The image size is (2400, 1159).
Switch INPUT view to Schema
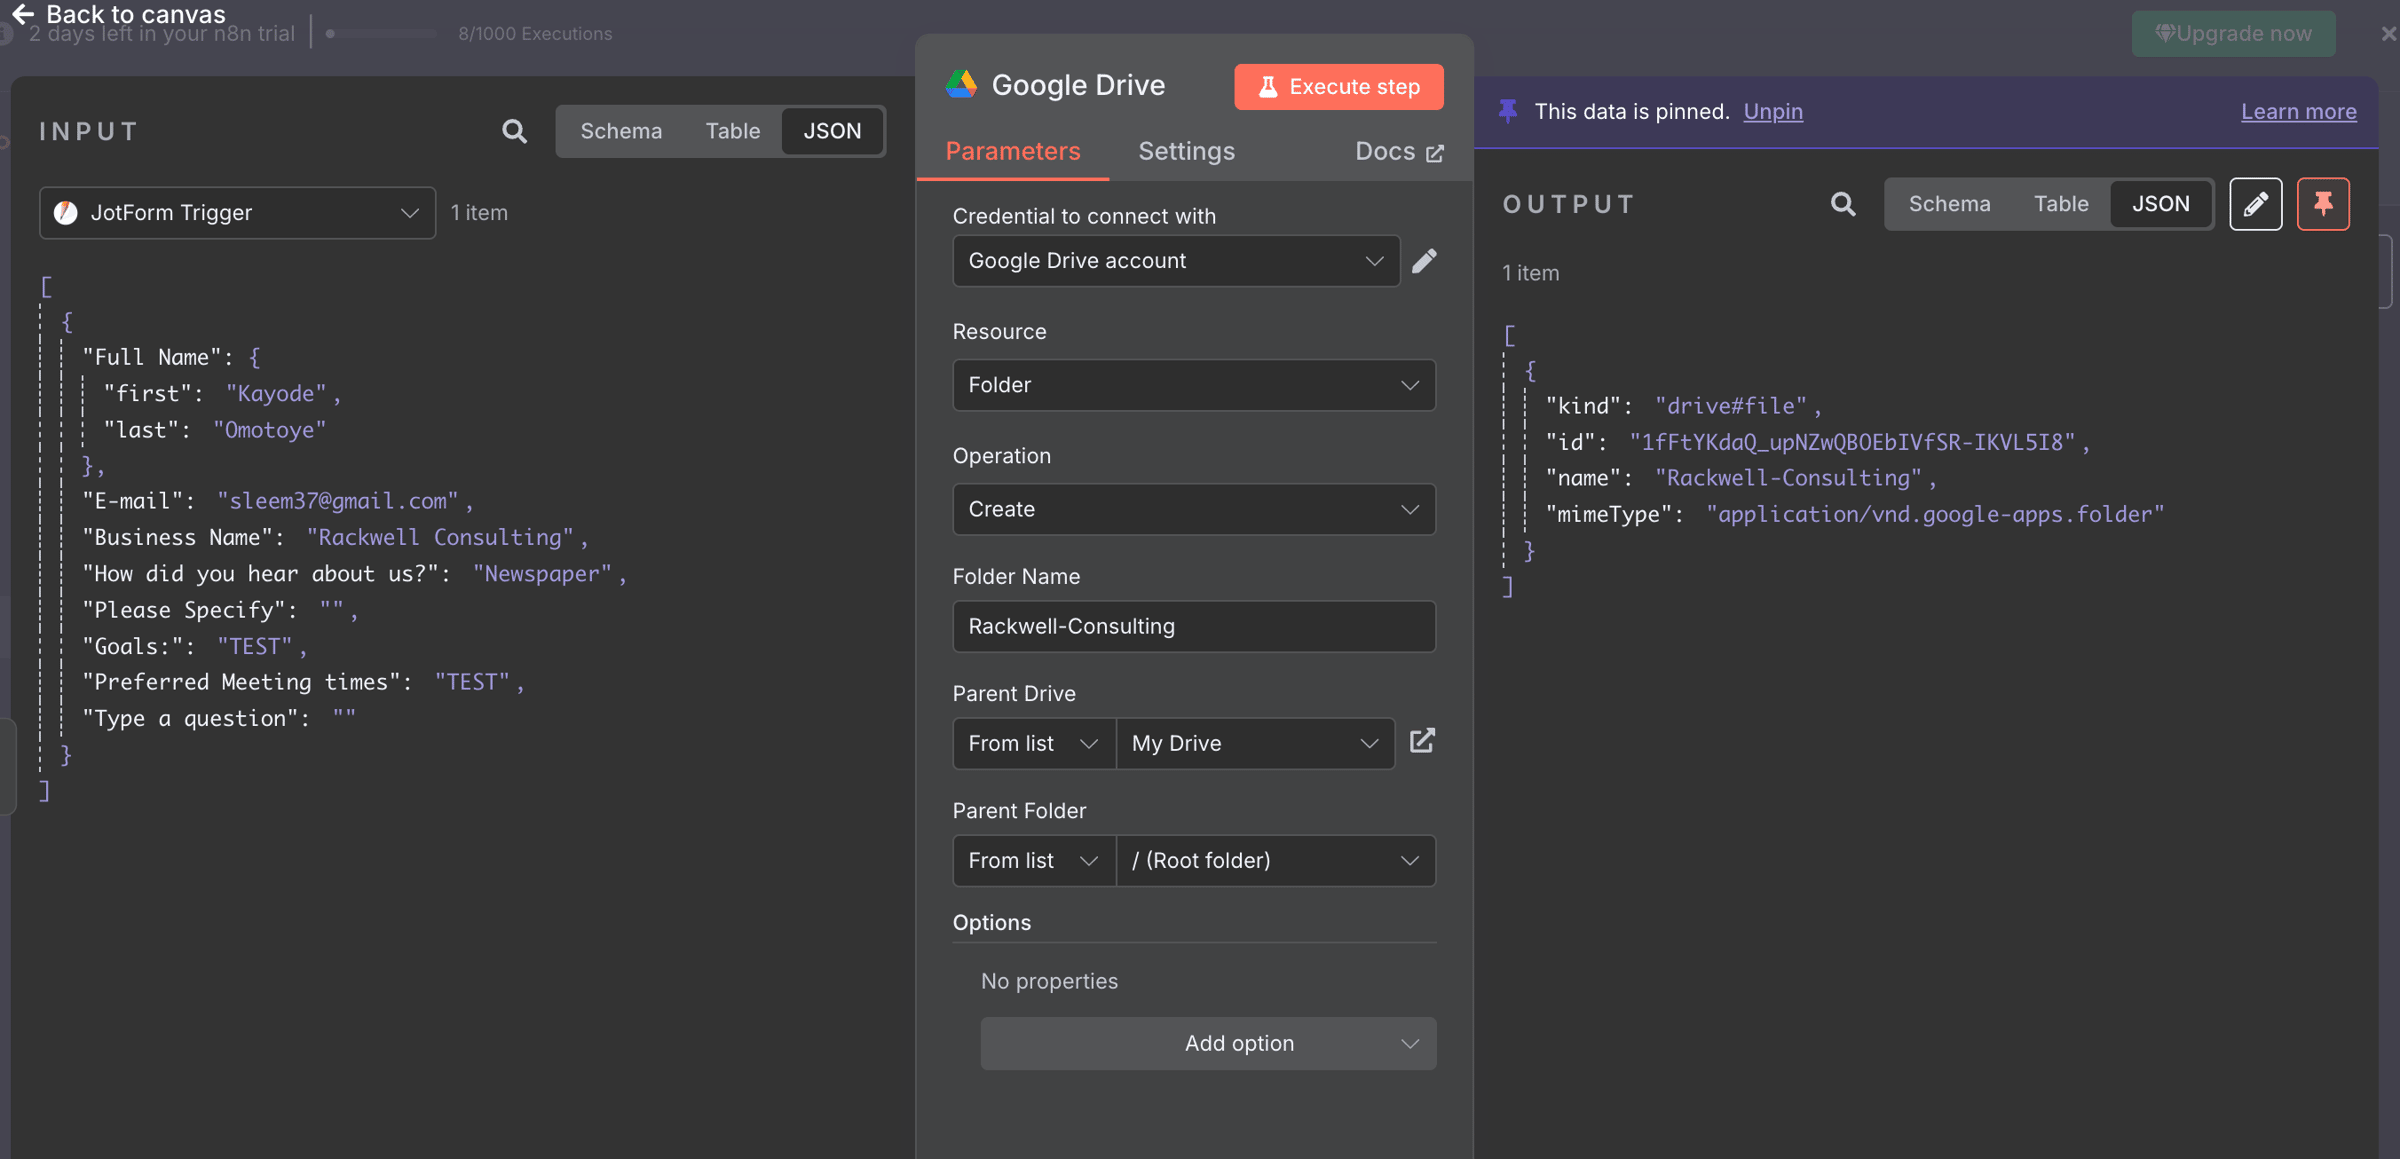click(x=621, y=131)
